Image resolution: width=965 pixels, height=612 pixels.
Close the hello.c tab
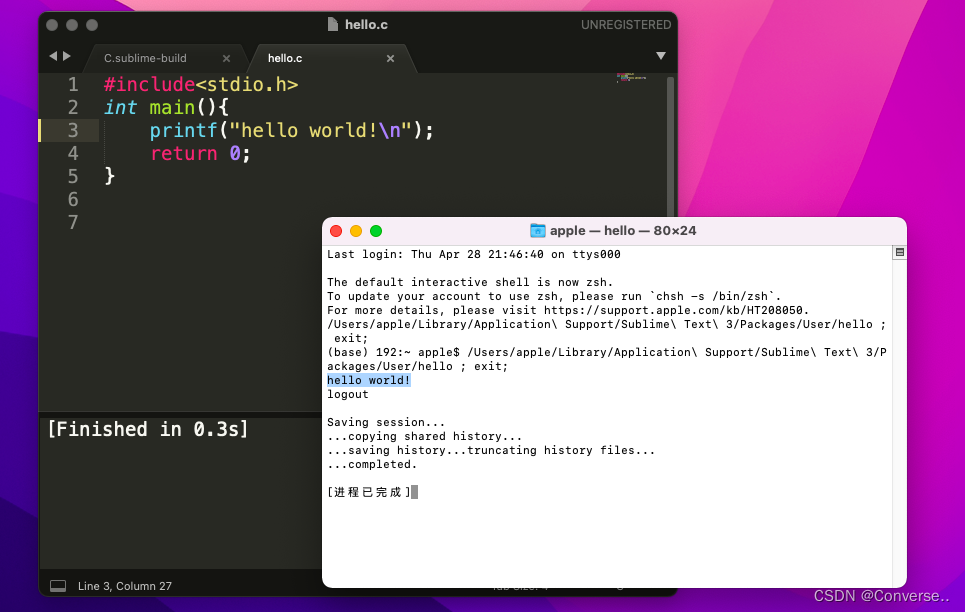(390, 58)
